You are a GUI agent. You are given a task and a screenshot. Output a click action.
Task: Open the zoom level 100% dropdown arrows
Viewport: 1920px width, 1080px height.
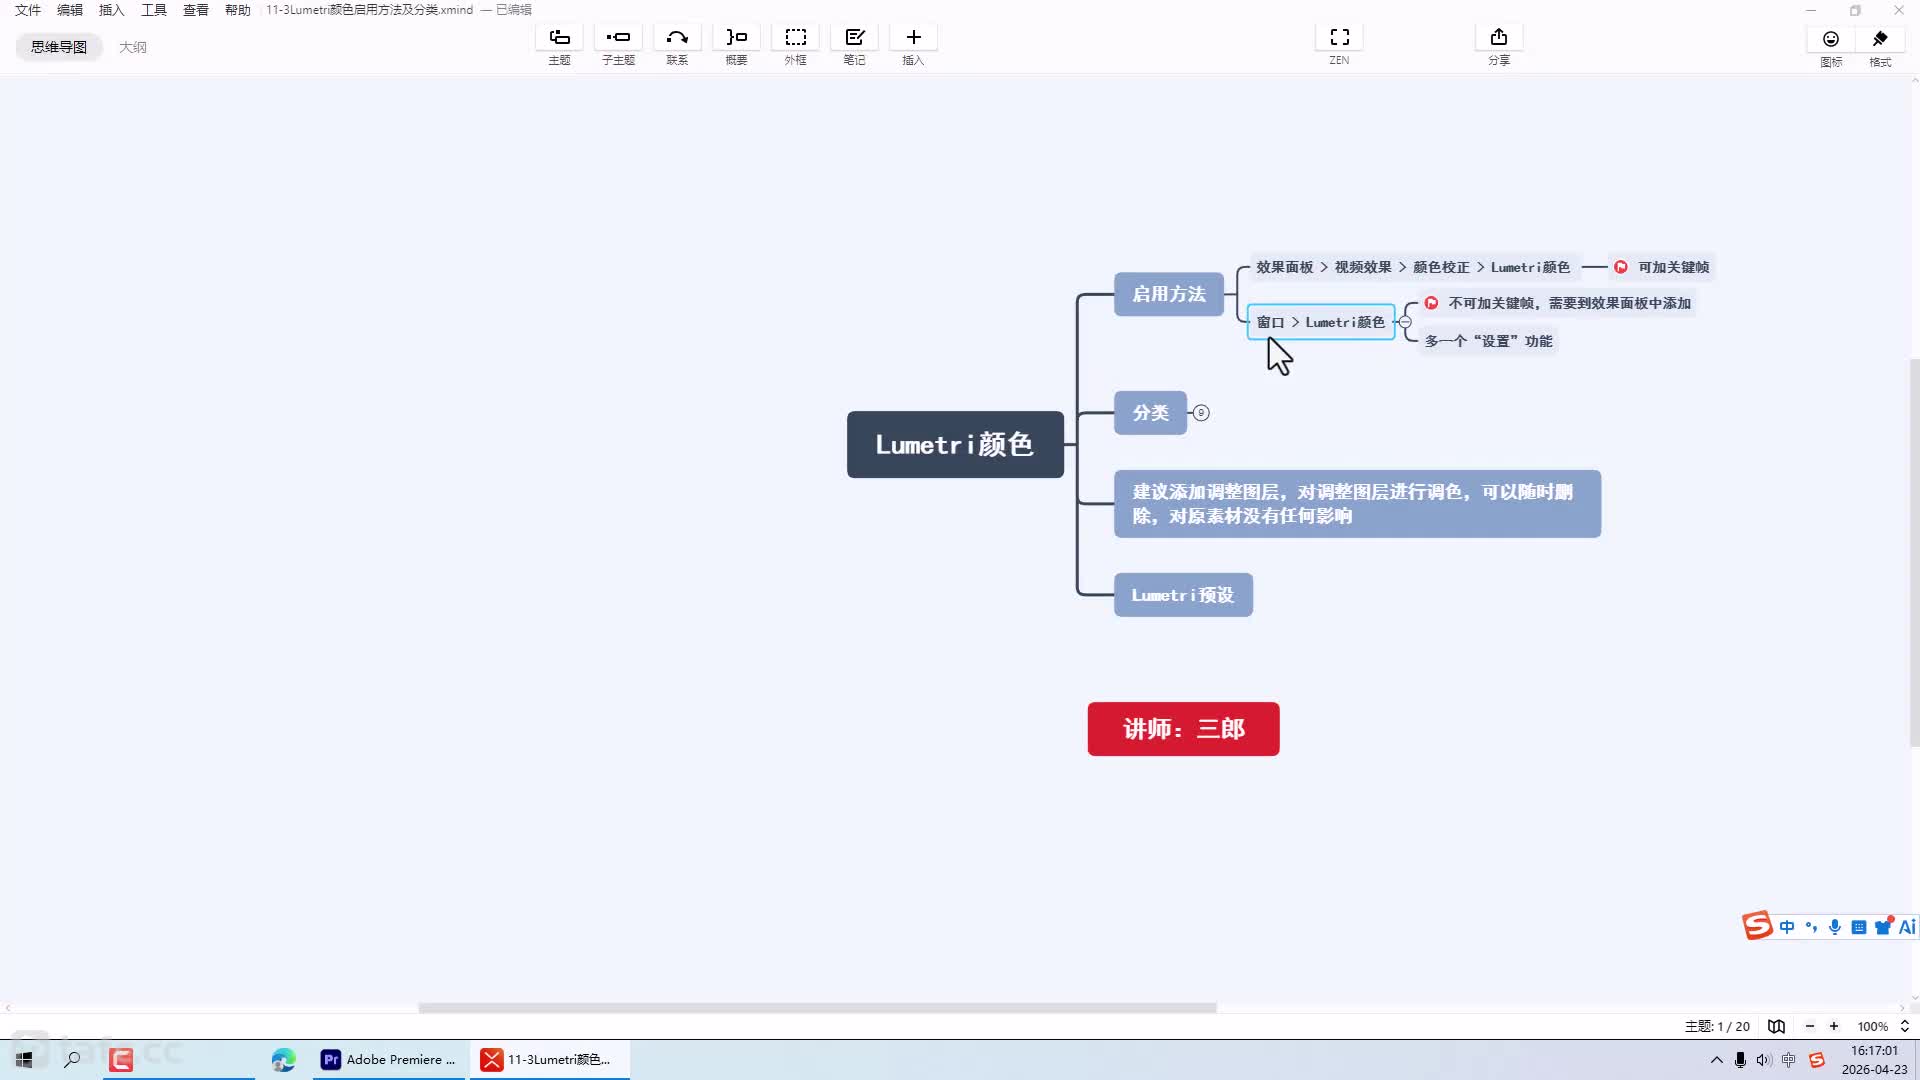1905,1026
